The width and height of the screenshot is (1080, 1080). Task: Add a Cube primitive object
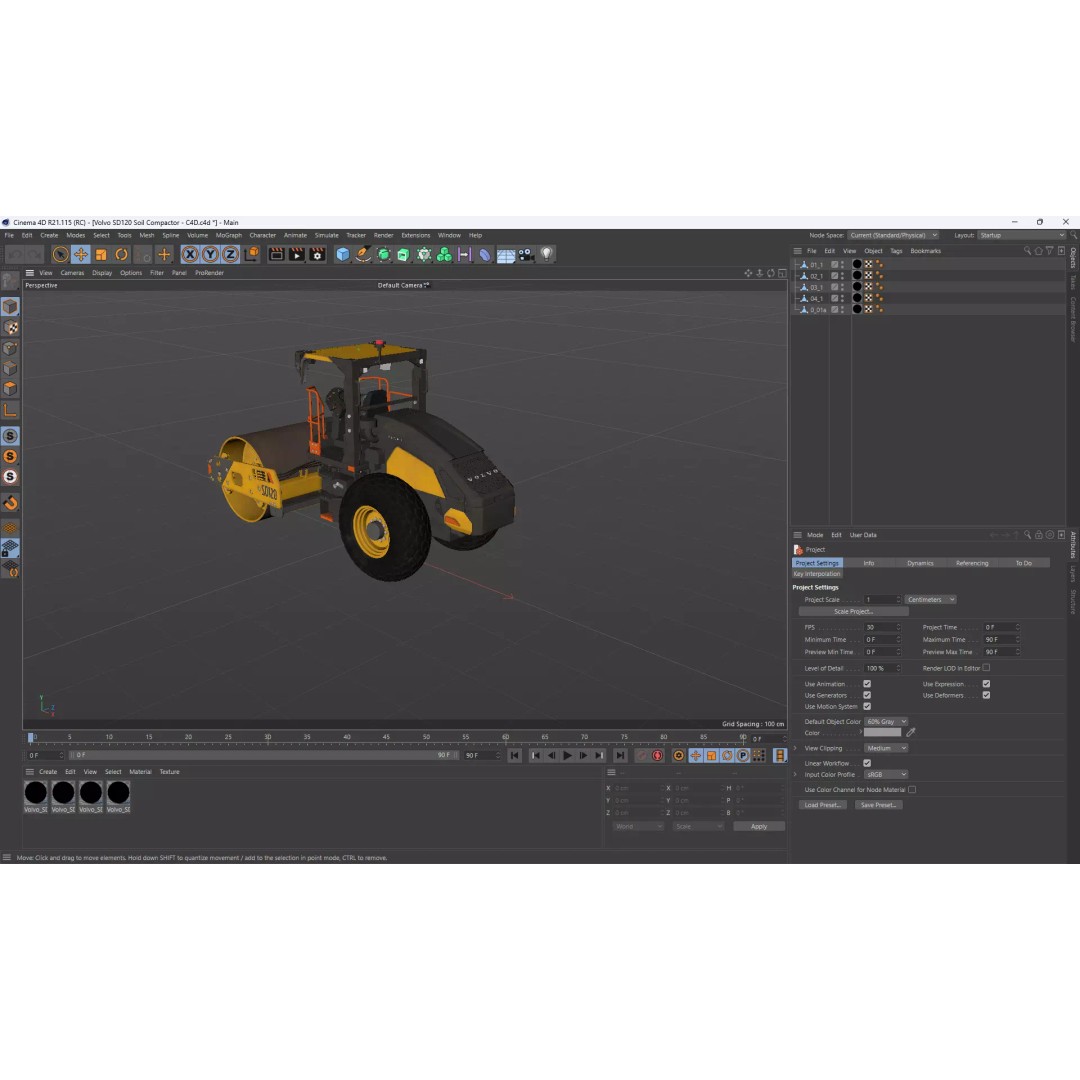click(x=342, y=255)
